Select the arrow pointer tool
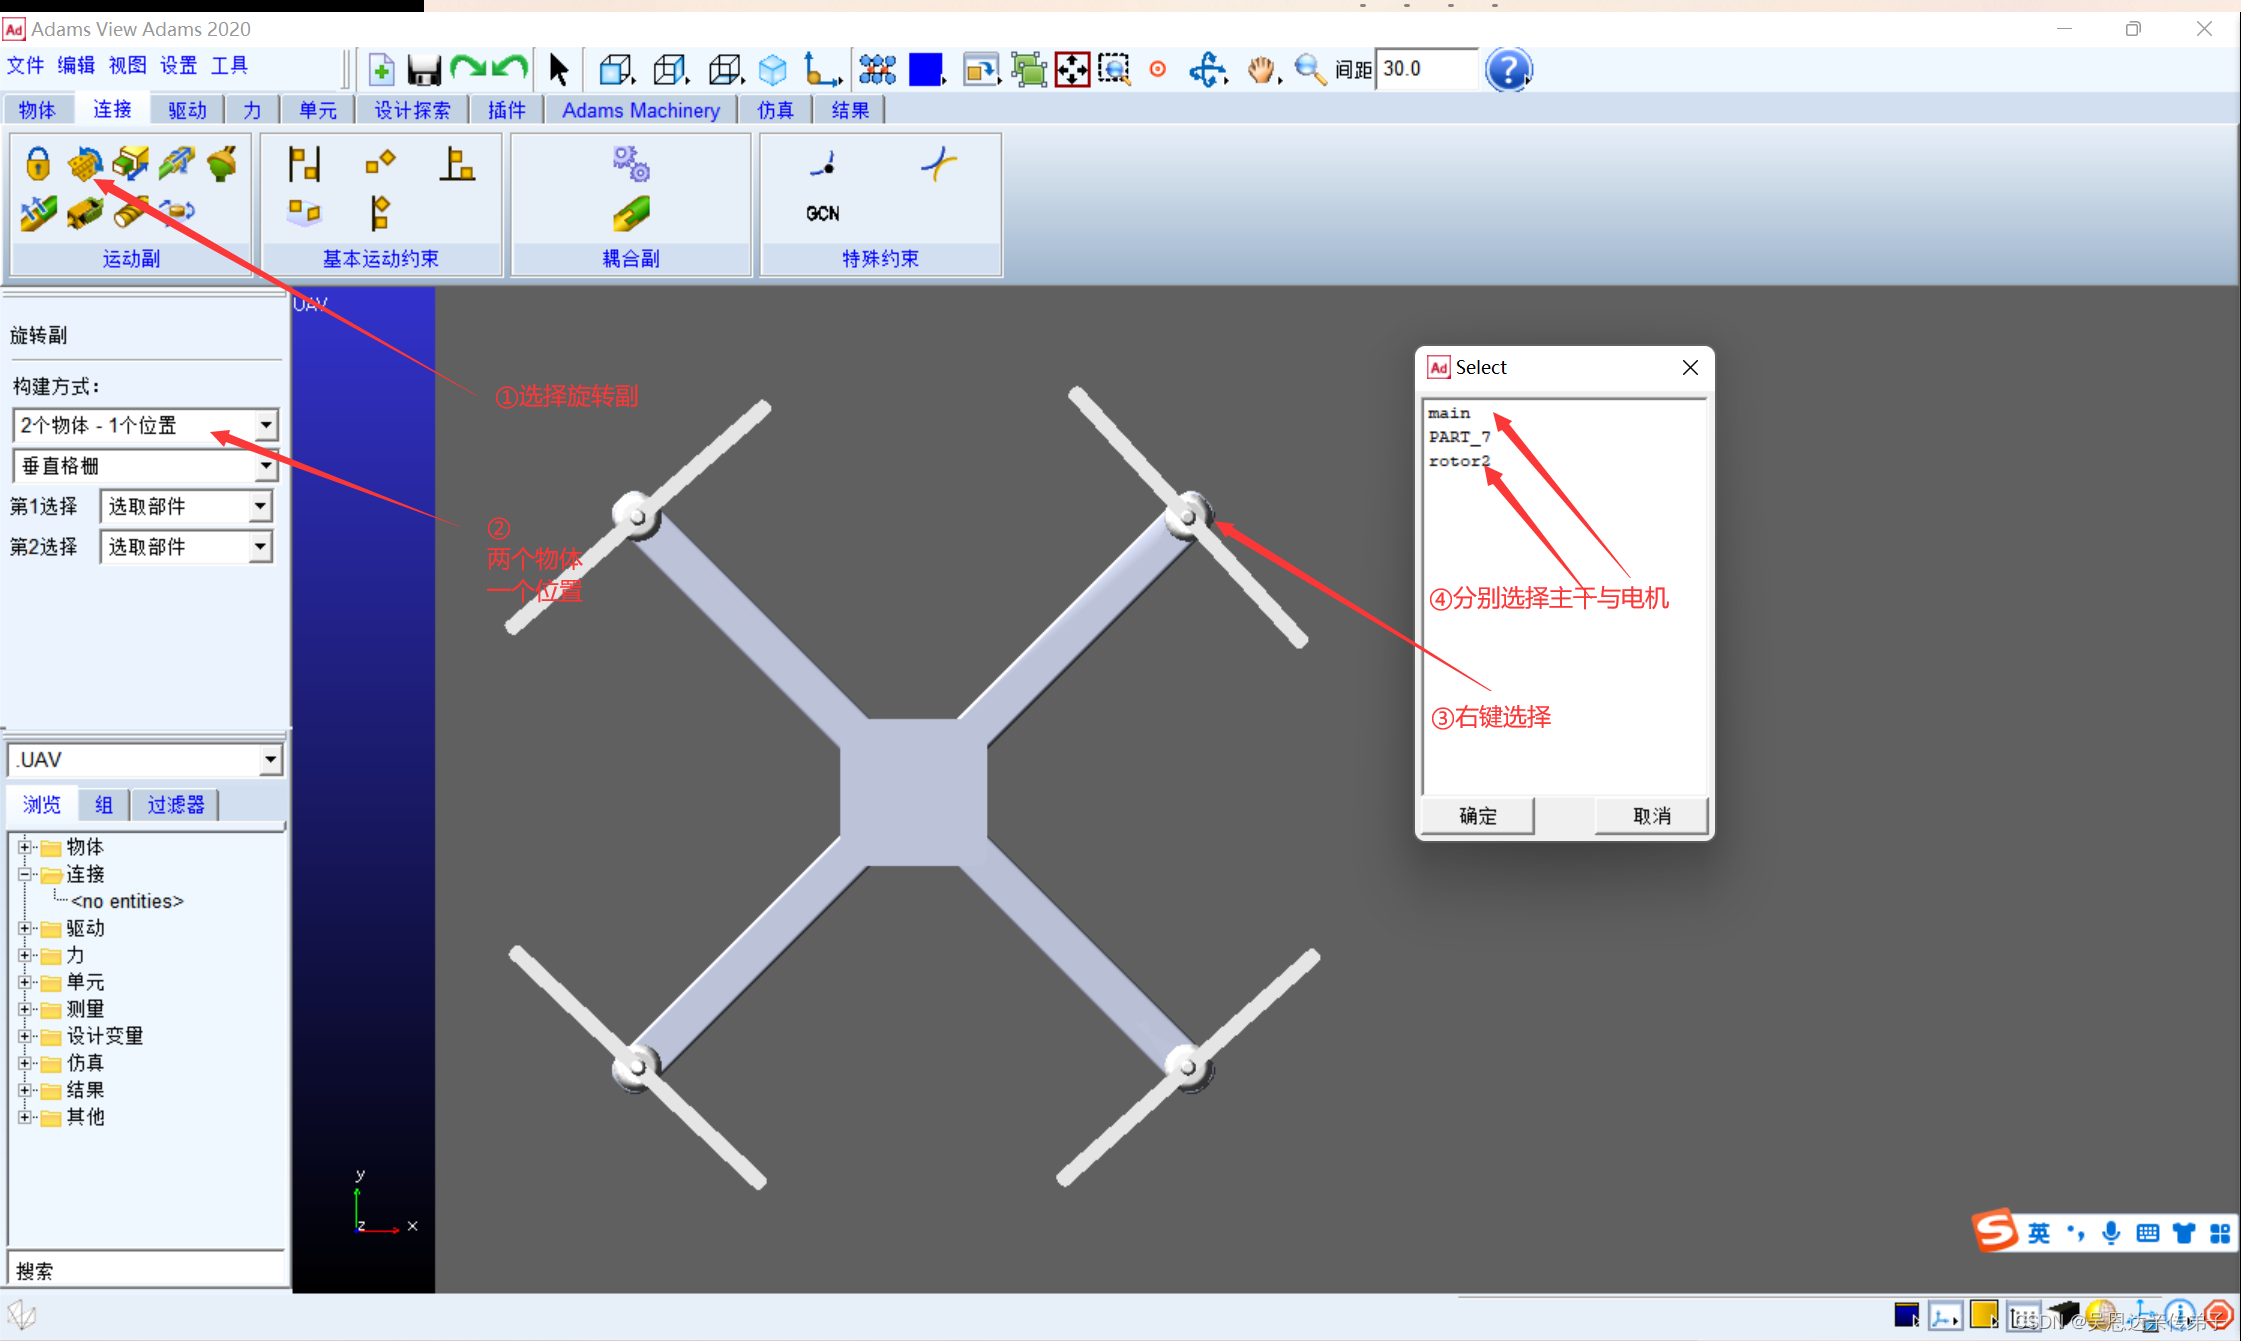 tap(558, 70)
